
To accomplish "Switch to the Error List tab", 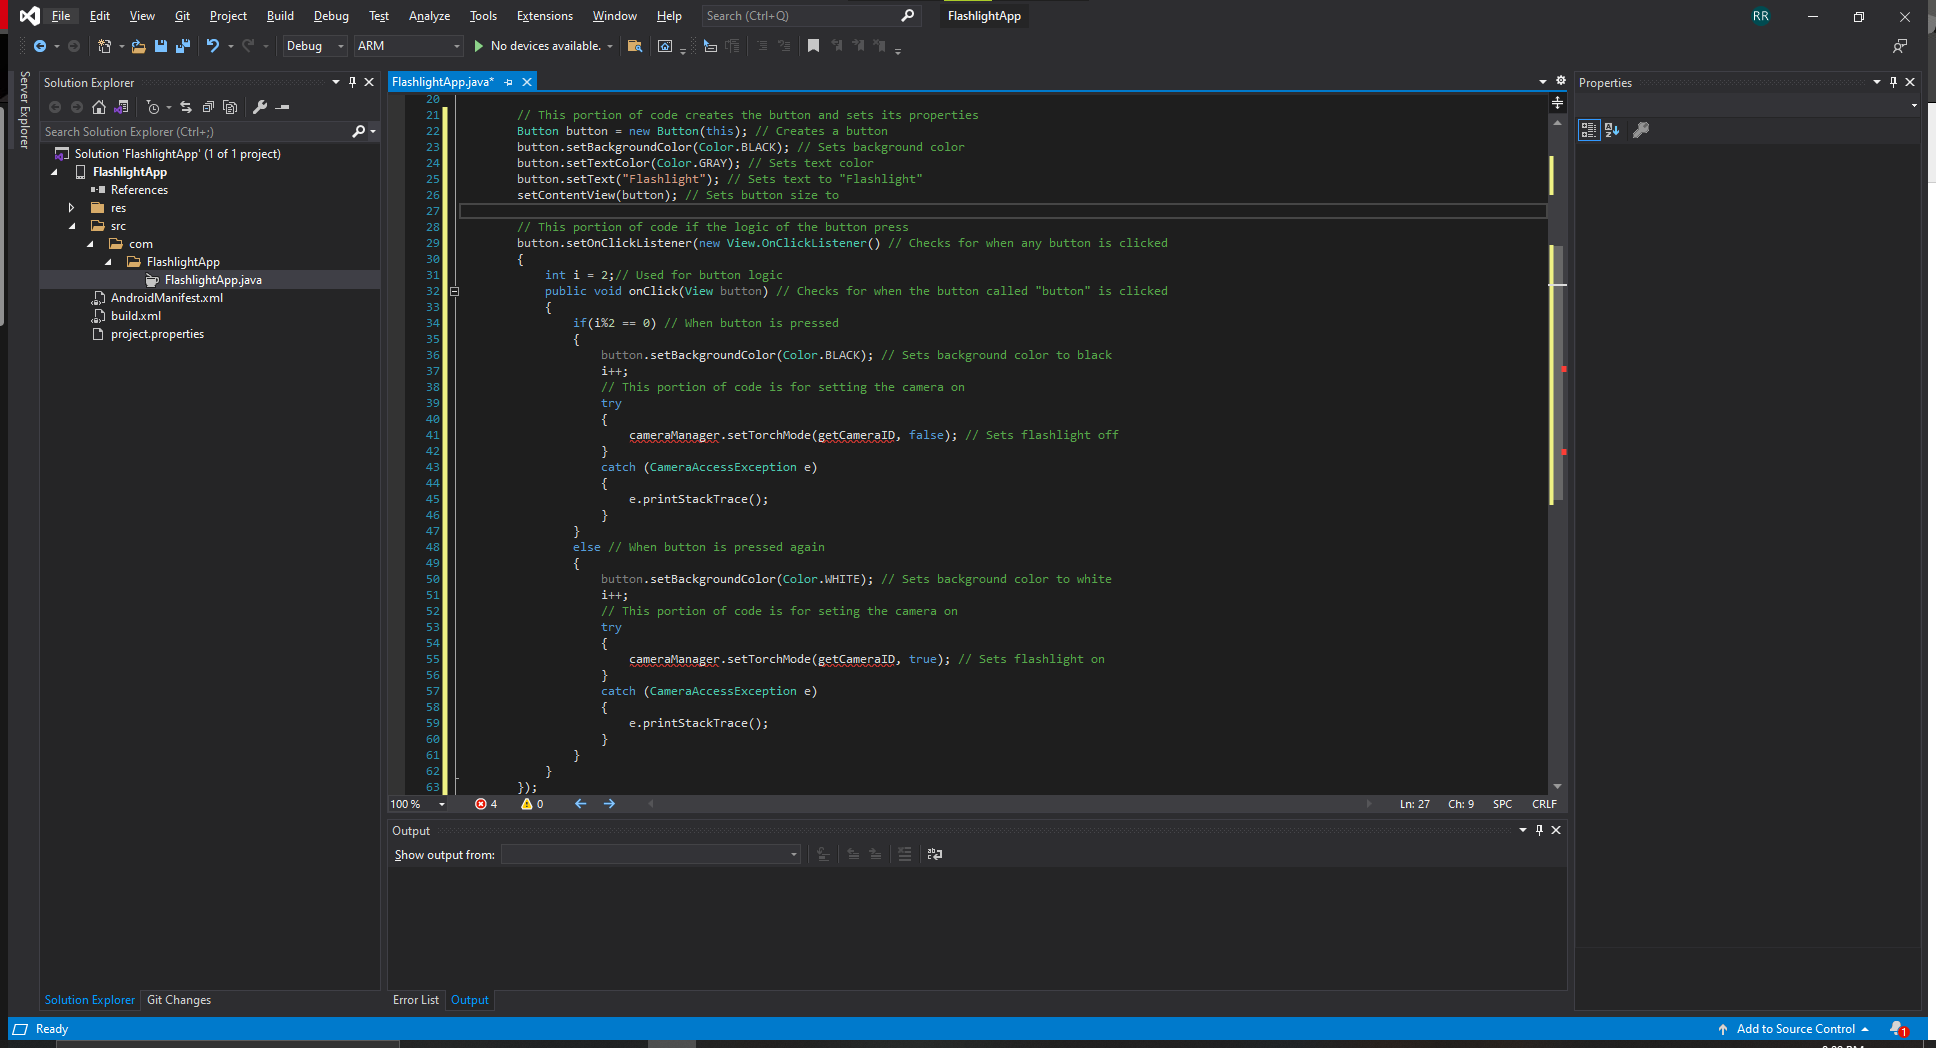I will (x=416, y=1000).
